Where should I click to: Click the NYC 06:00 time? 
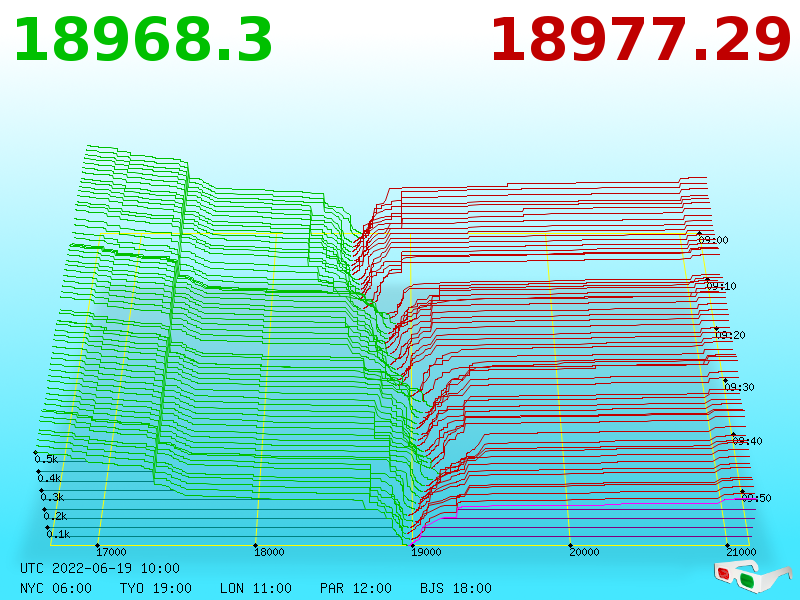tap(56, 588)
